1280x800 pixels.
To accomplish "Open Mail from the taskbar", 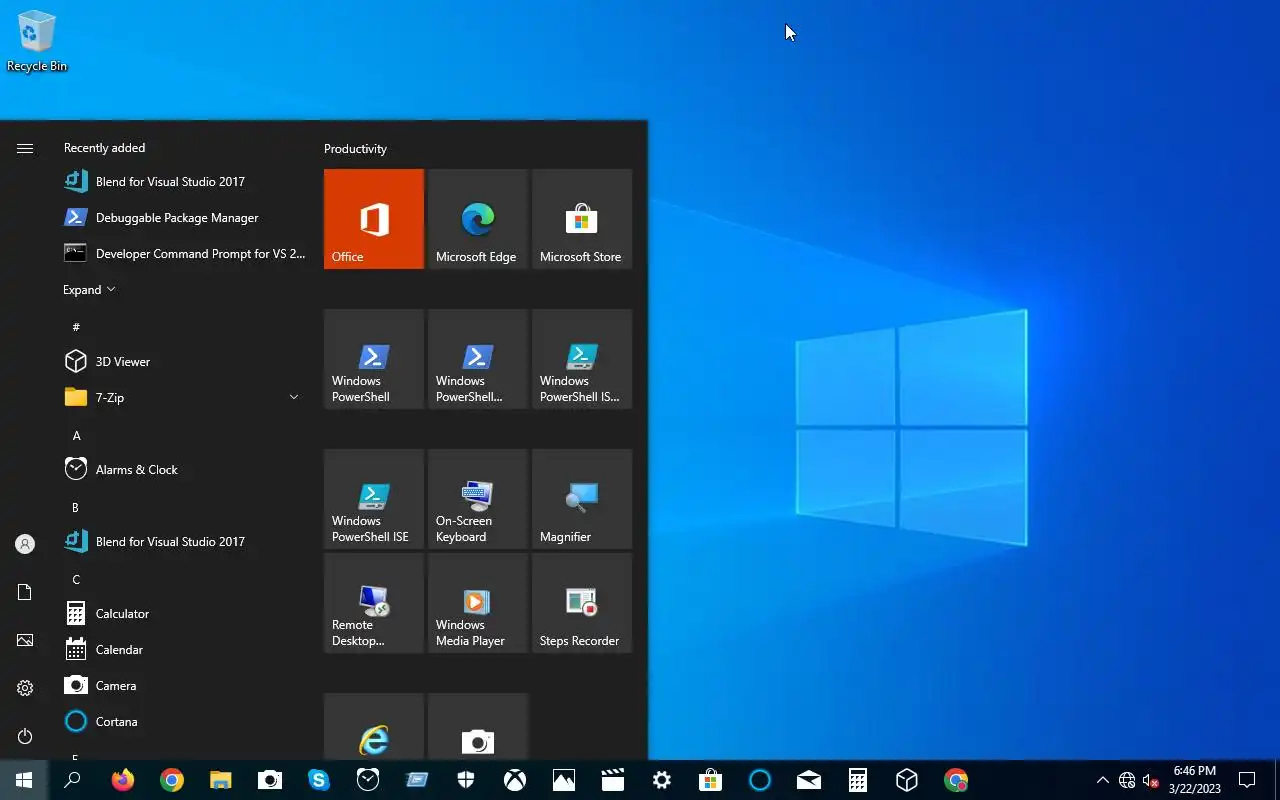I will [809, 780].
